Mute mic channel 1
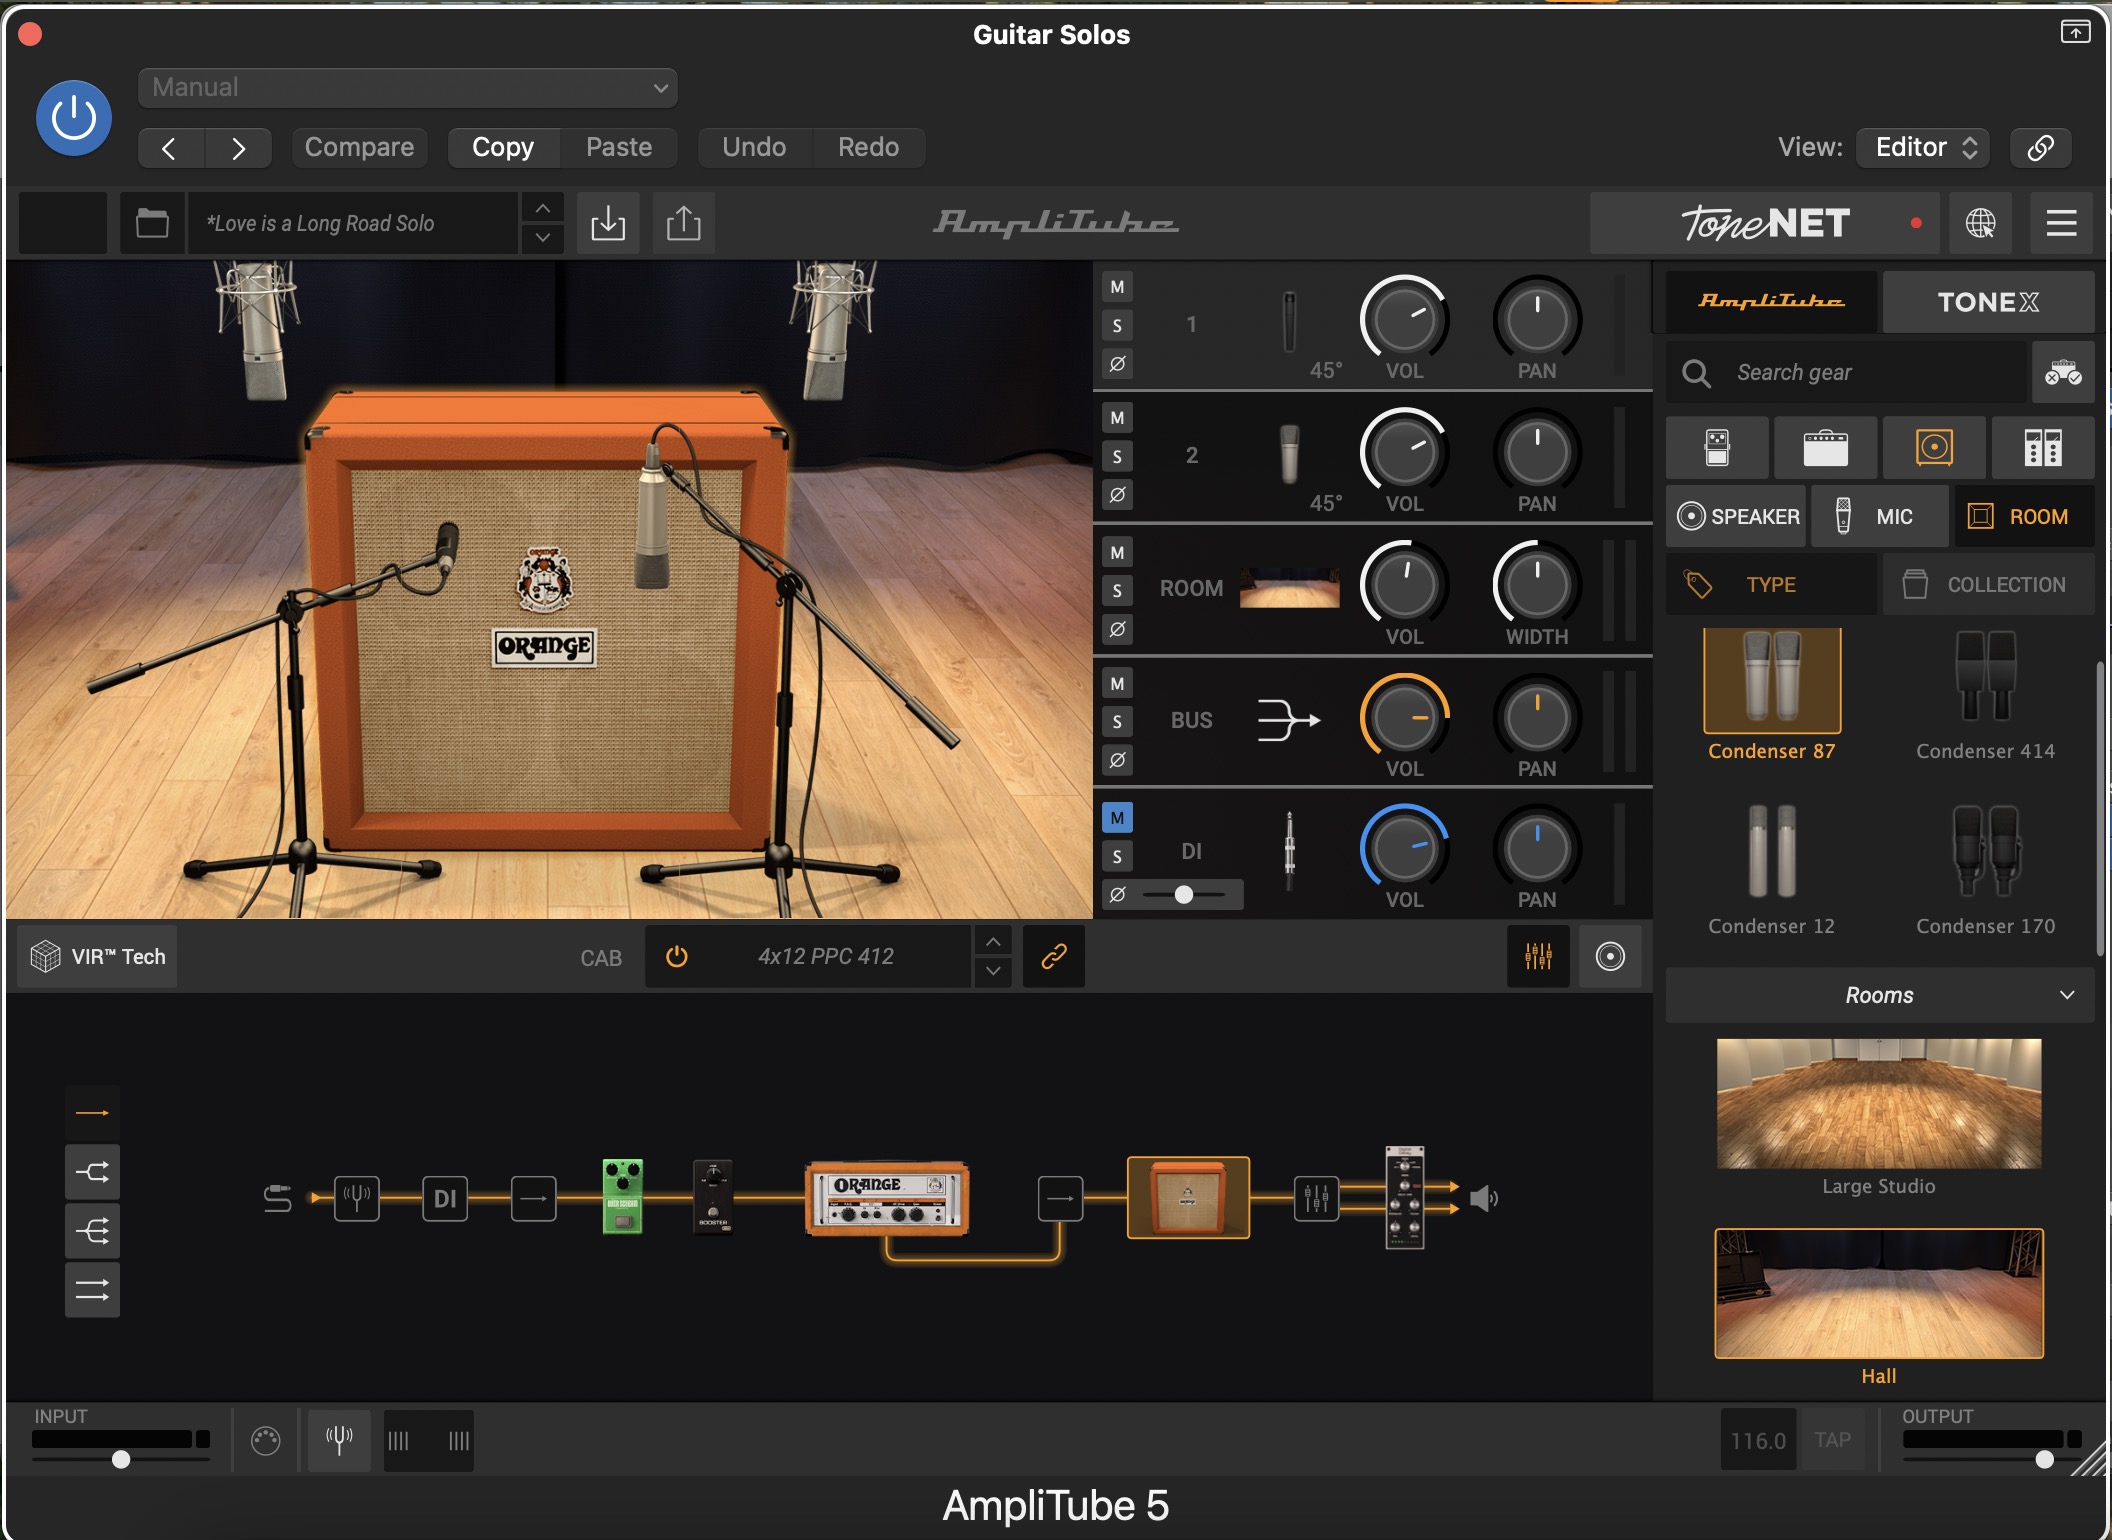2112x1540 pixels. pyautogui.click(x=1118, y=287)
